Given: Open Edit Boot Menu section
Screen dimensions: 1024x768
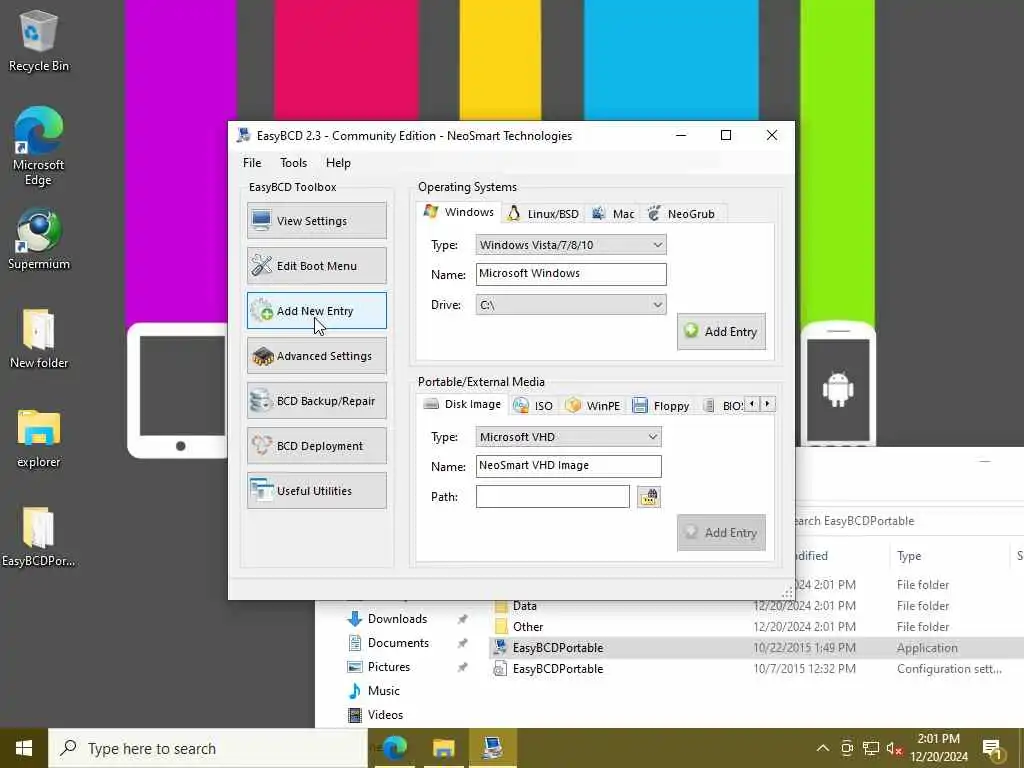Looking at the screenshot, I should point(317,266).
